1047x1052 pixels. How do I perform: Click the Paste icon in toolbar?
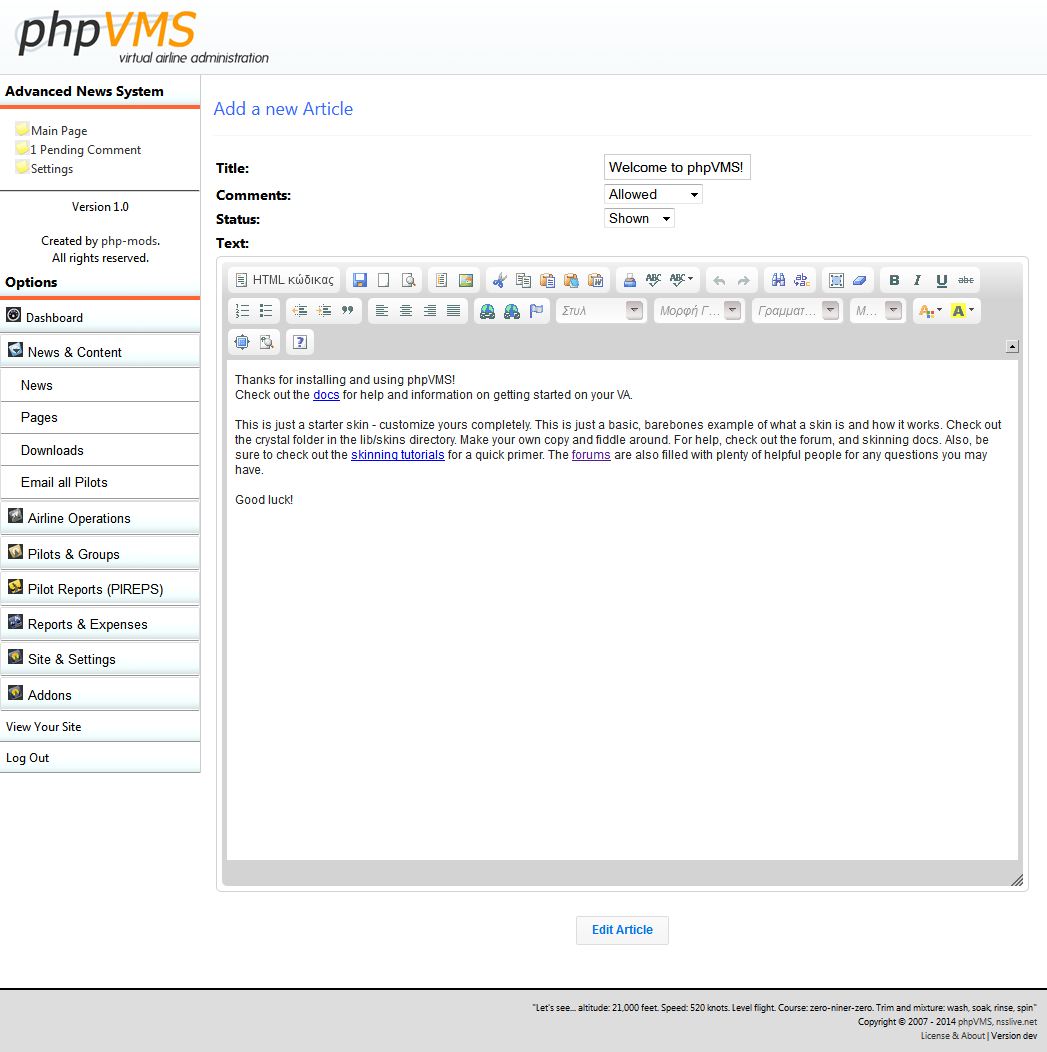click(547, 280)
